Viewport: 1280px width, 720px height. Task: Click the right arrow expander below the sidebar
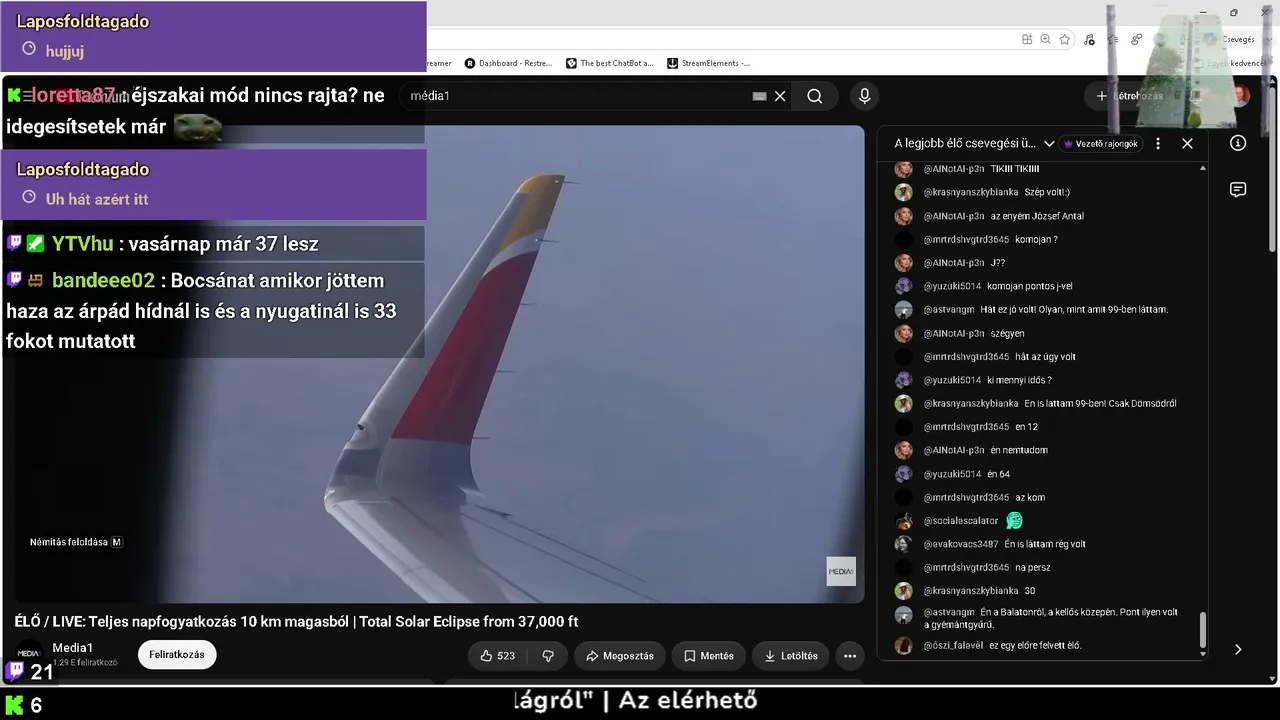click(1238, 649)
